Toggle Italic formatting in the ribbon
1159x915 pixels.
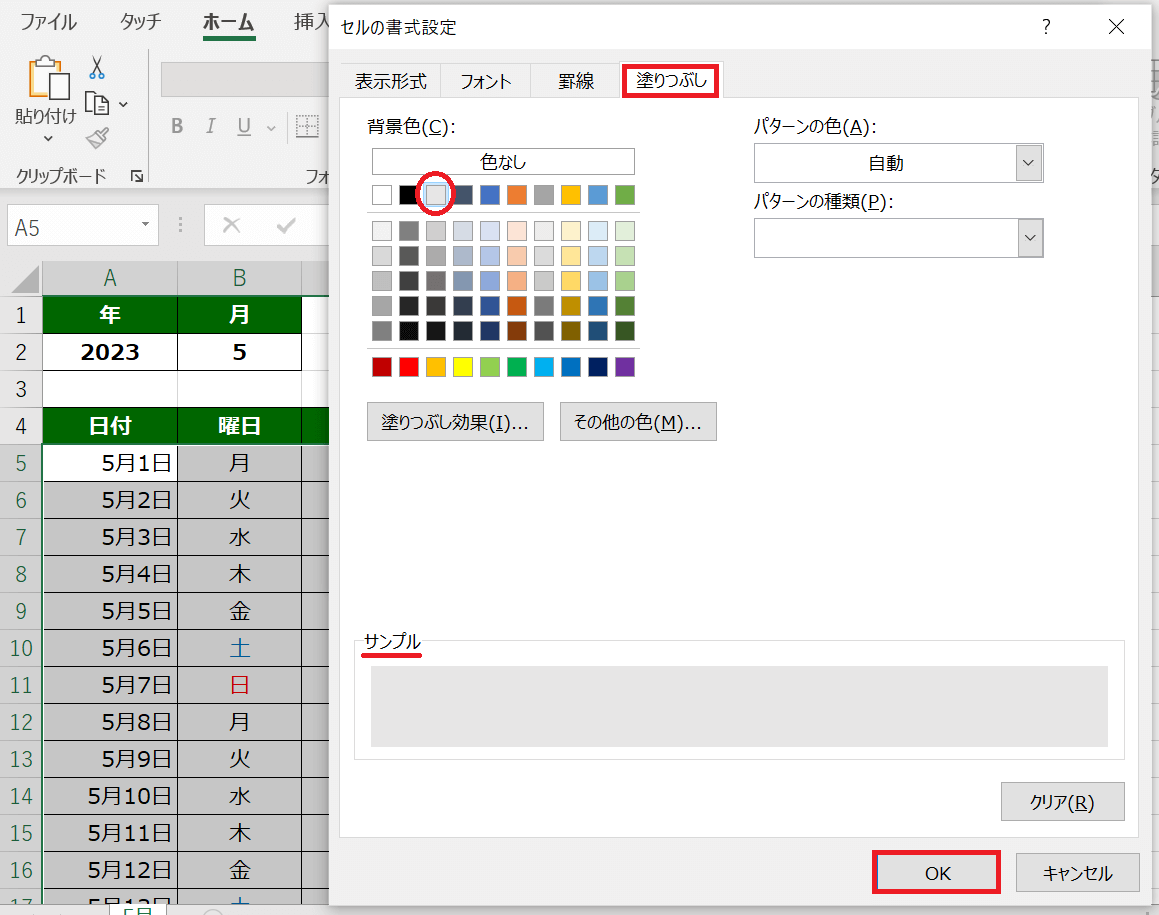point(210,126)
